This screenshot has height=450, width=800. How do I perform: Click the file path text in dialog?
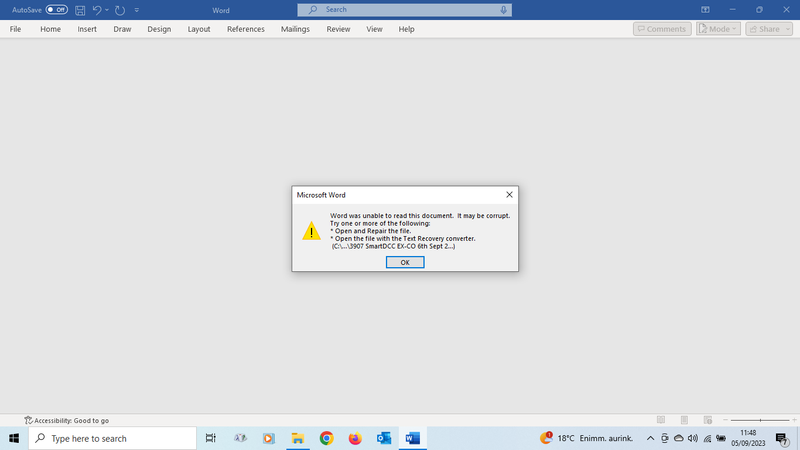[393, 246]
